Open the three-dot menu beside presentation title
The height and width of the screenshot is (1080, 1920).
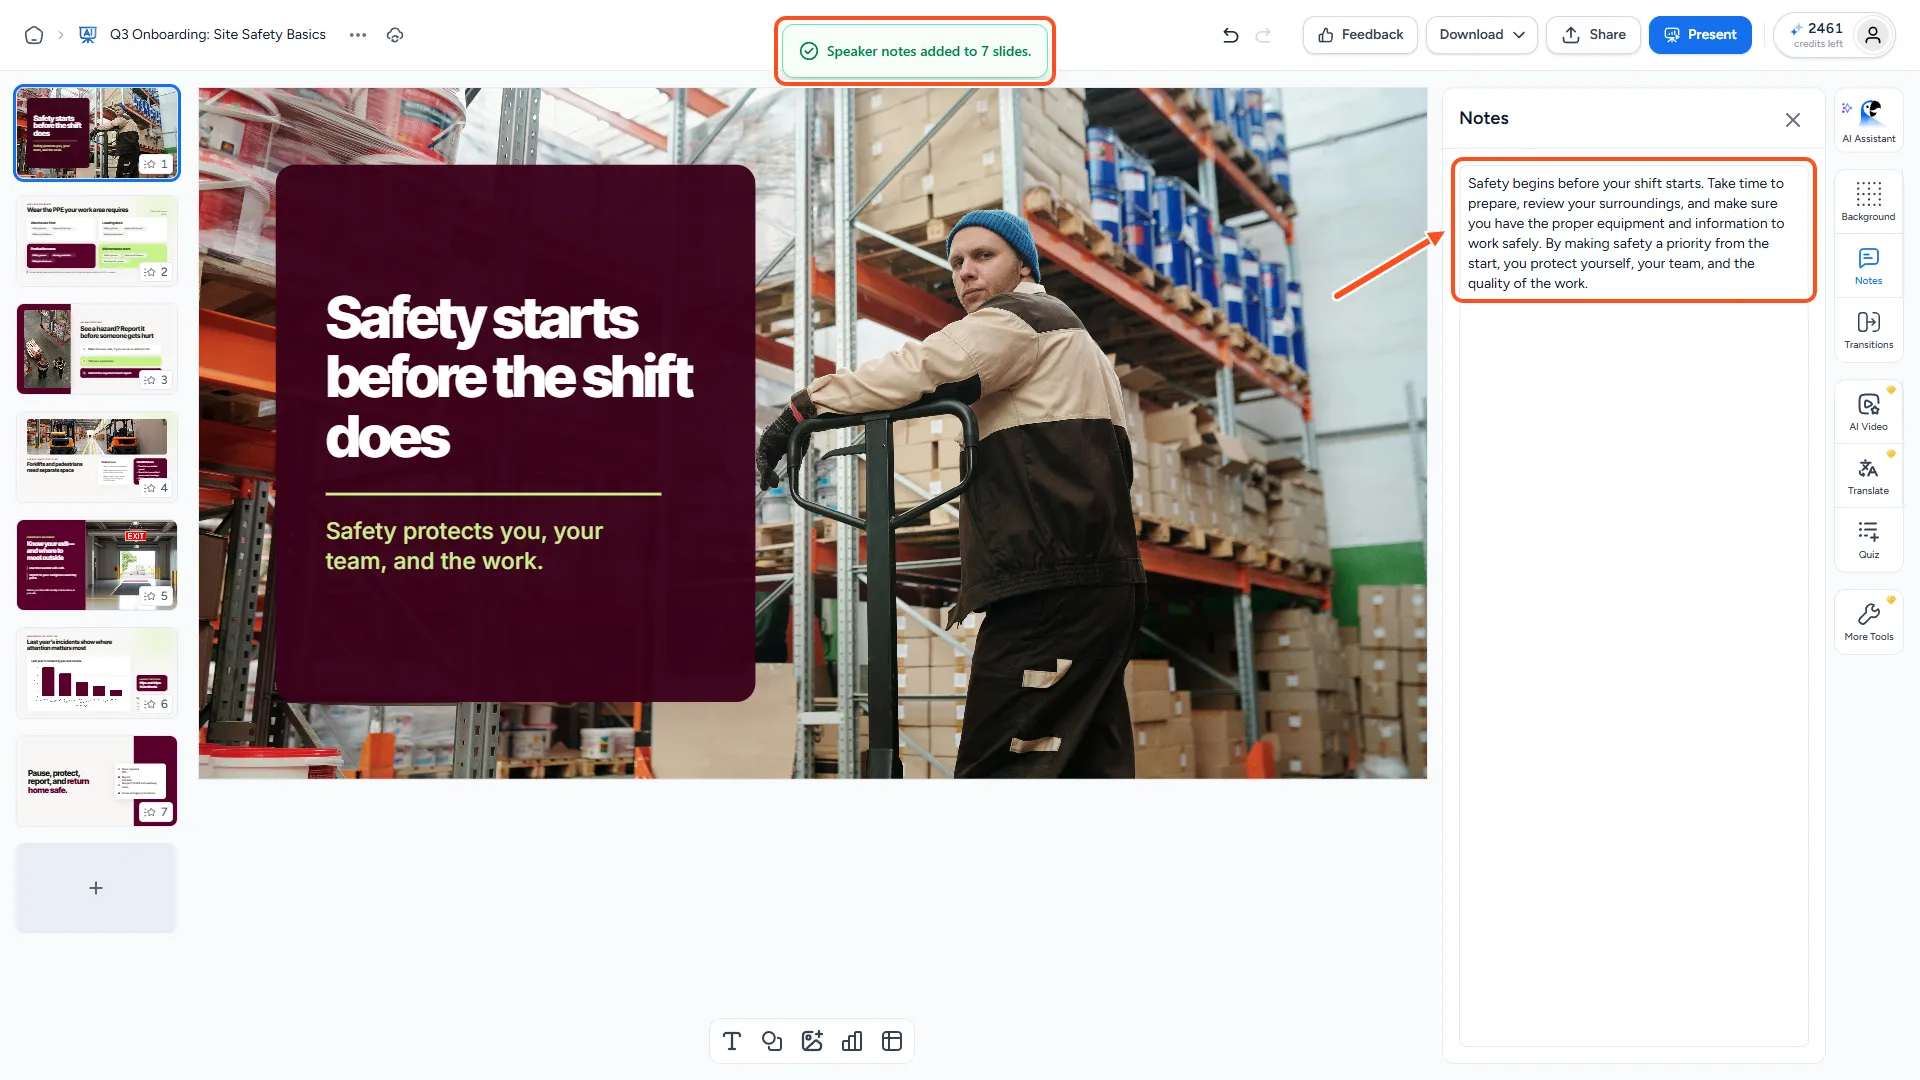point(358,35)
